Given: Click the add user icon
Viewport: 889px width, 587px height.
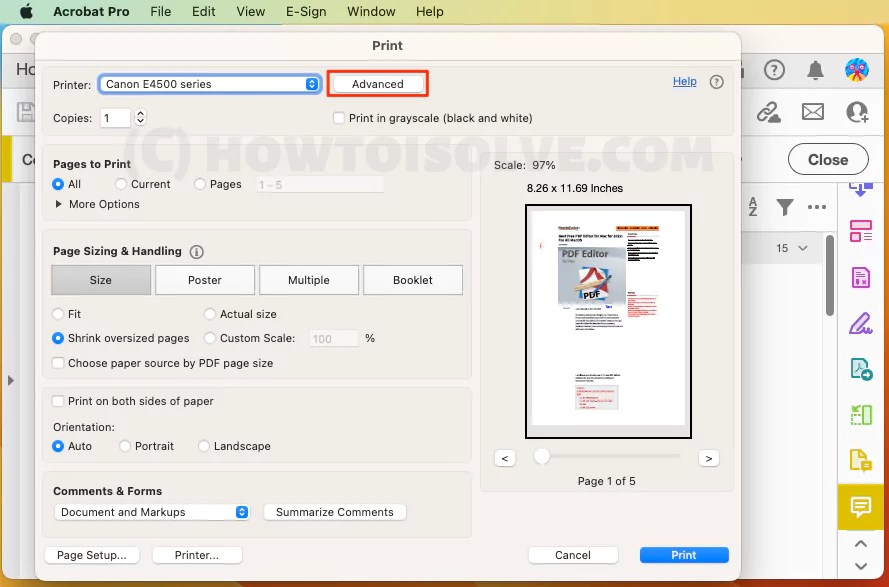Looking at the screenshot, I should tap(857, 112).
